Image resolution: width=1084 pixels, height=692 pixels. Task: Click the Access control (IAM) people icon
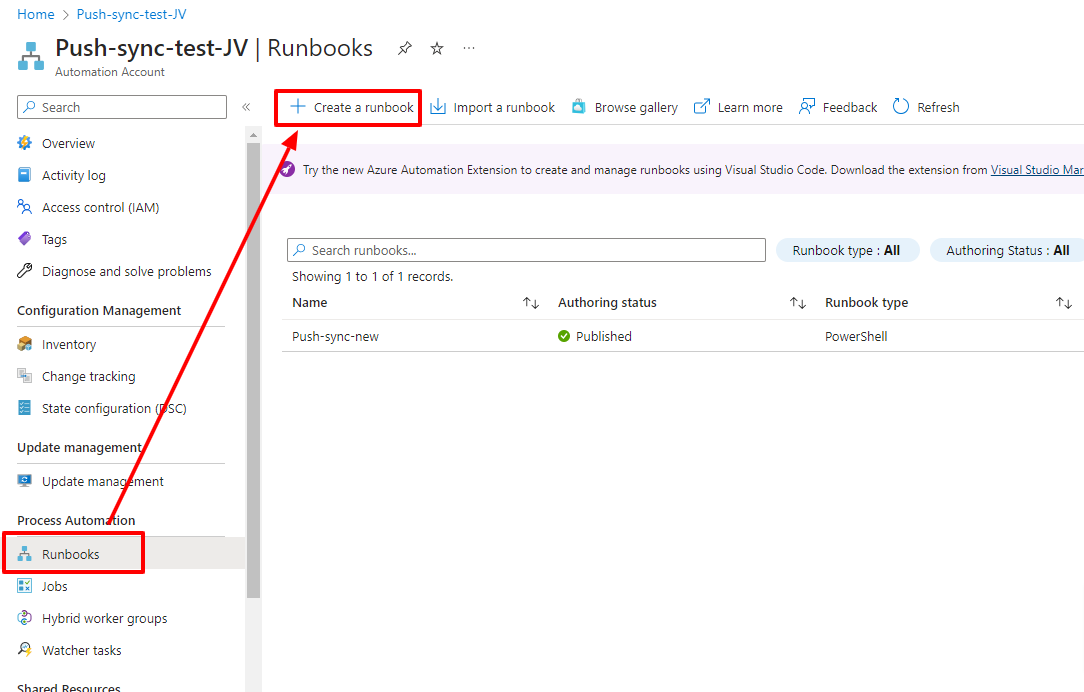click(x=24, y=207)
